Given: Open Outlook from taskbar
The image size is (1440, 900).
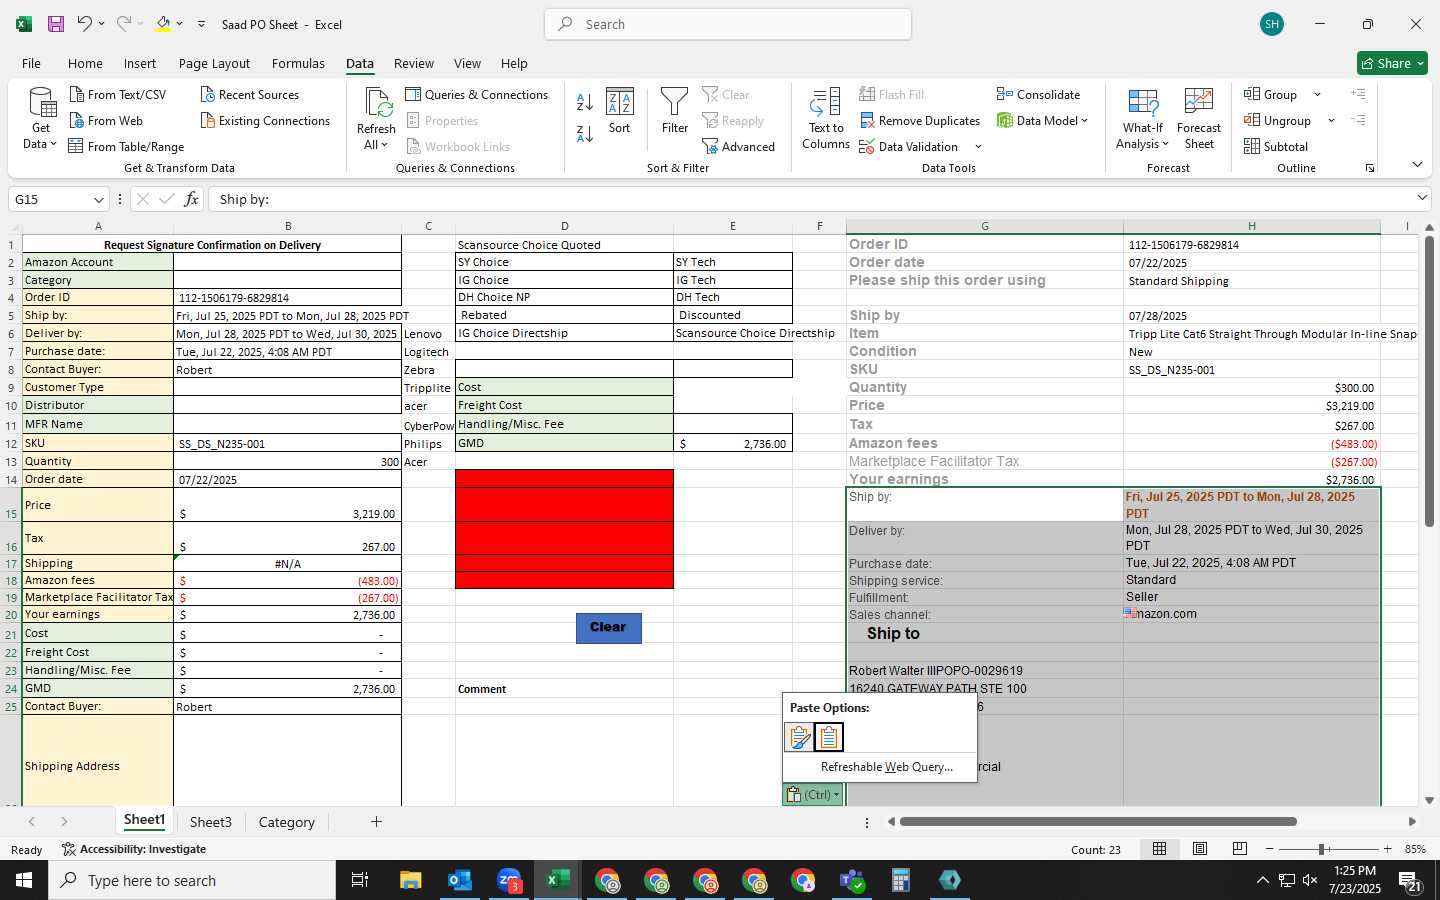Looking at the screenshot, I should click(460, 880).
